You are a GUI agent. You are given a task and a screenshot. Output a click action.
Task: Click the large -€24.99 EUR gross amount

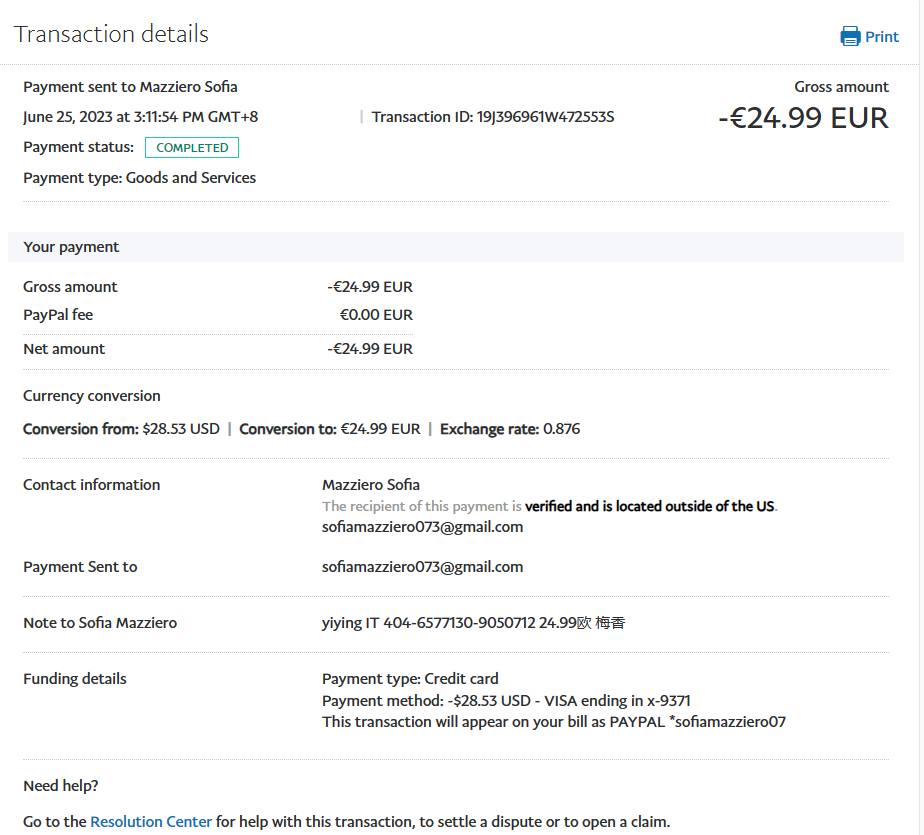coord(803,118)
